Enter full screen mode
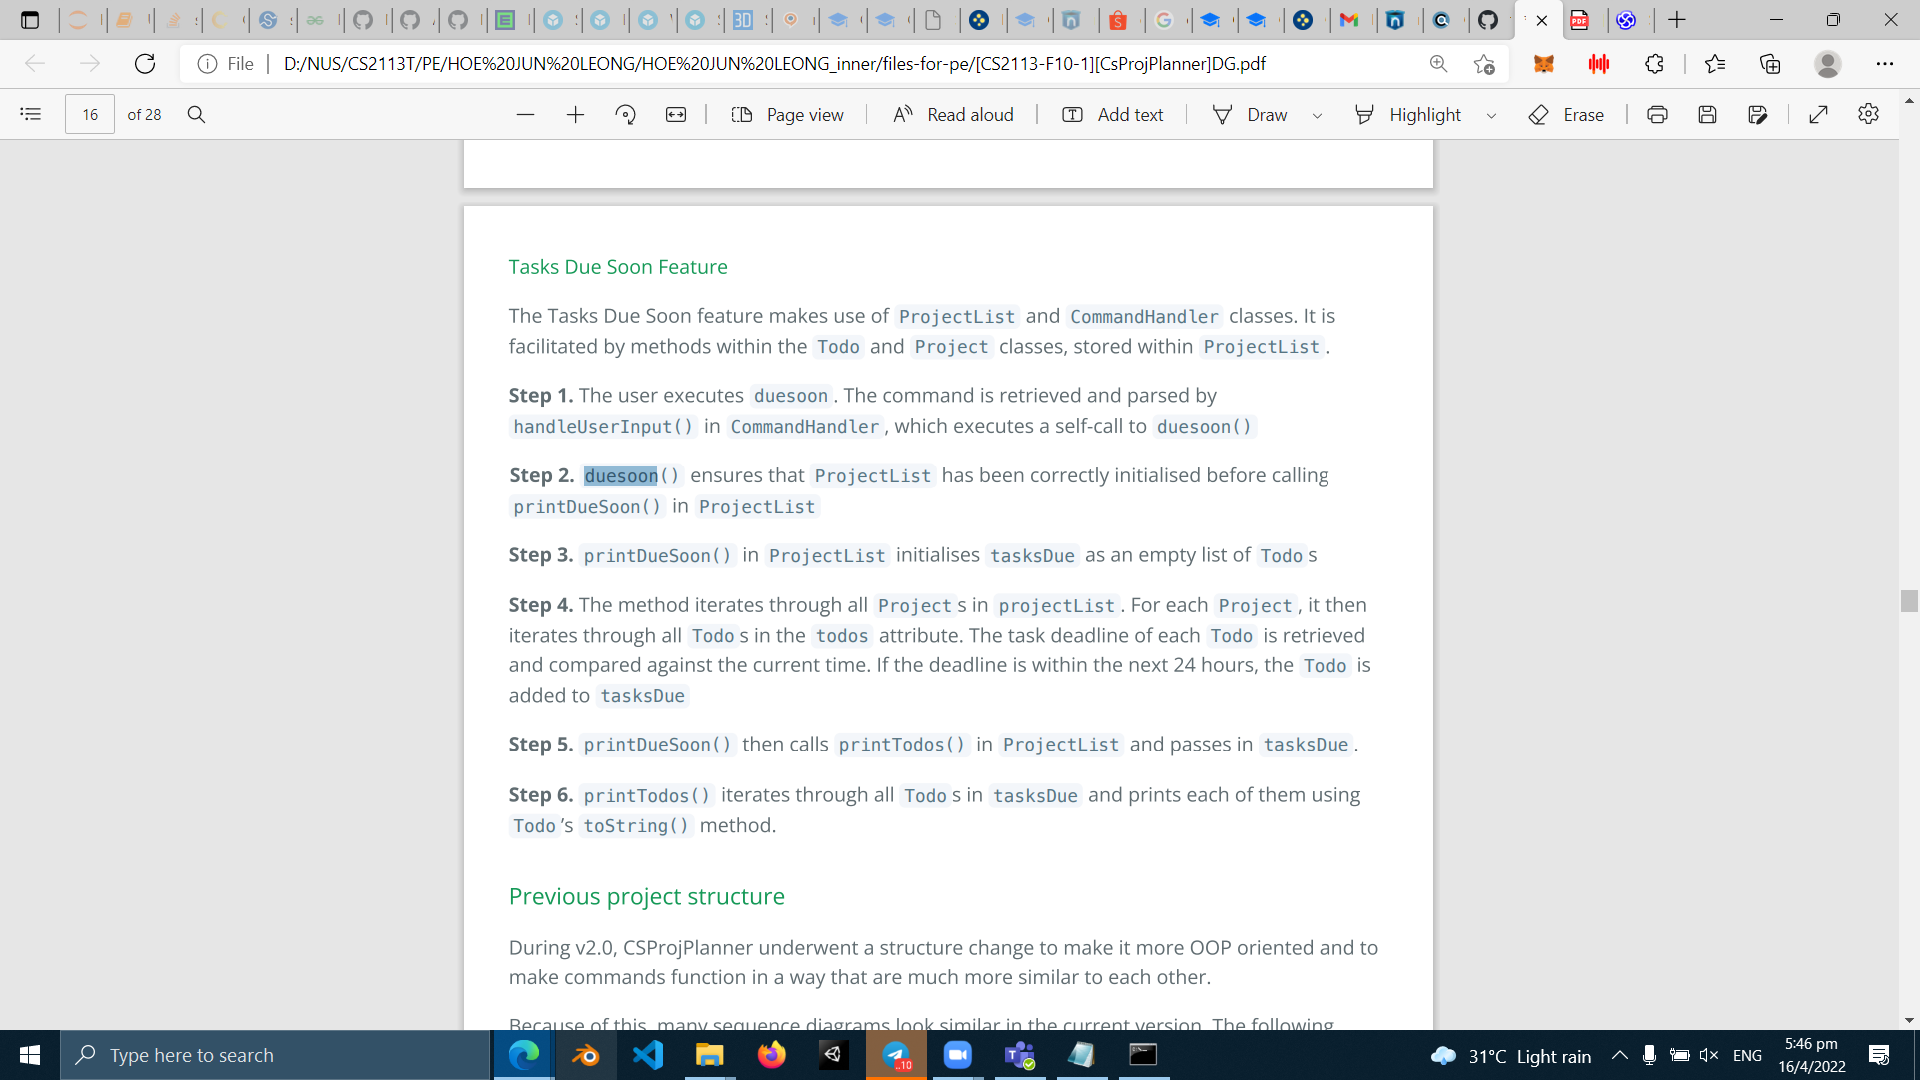Screen dimensions: 1920x1080 pyautogui.click(x=1819, y=115)
